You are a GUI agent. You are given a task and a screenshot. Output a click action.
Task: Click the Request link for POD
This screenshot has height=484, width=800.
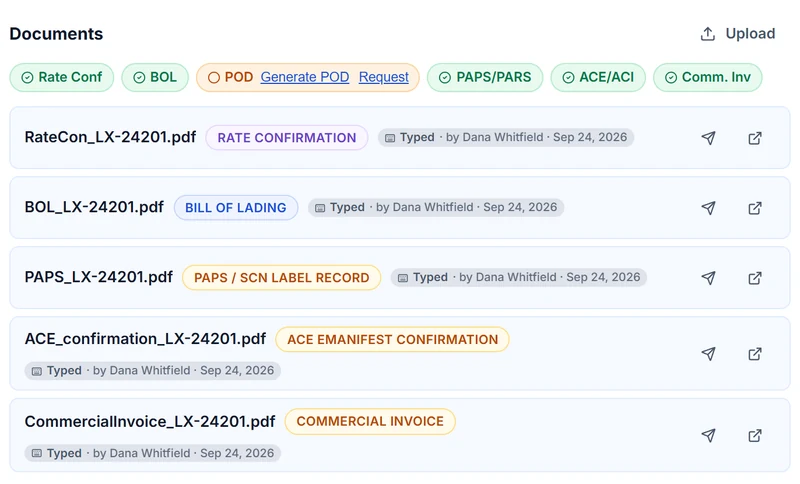pyautogui.click(x=384, y=77)
